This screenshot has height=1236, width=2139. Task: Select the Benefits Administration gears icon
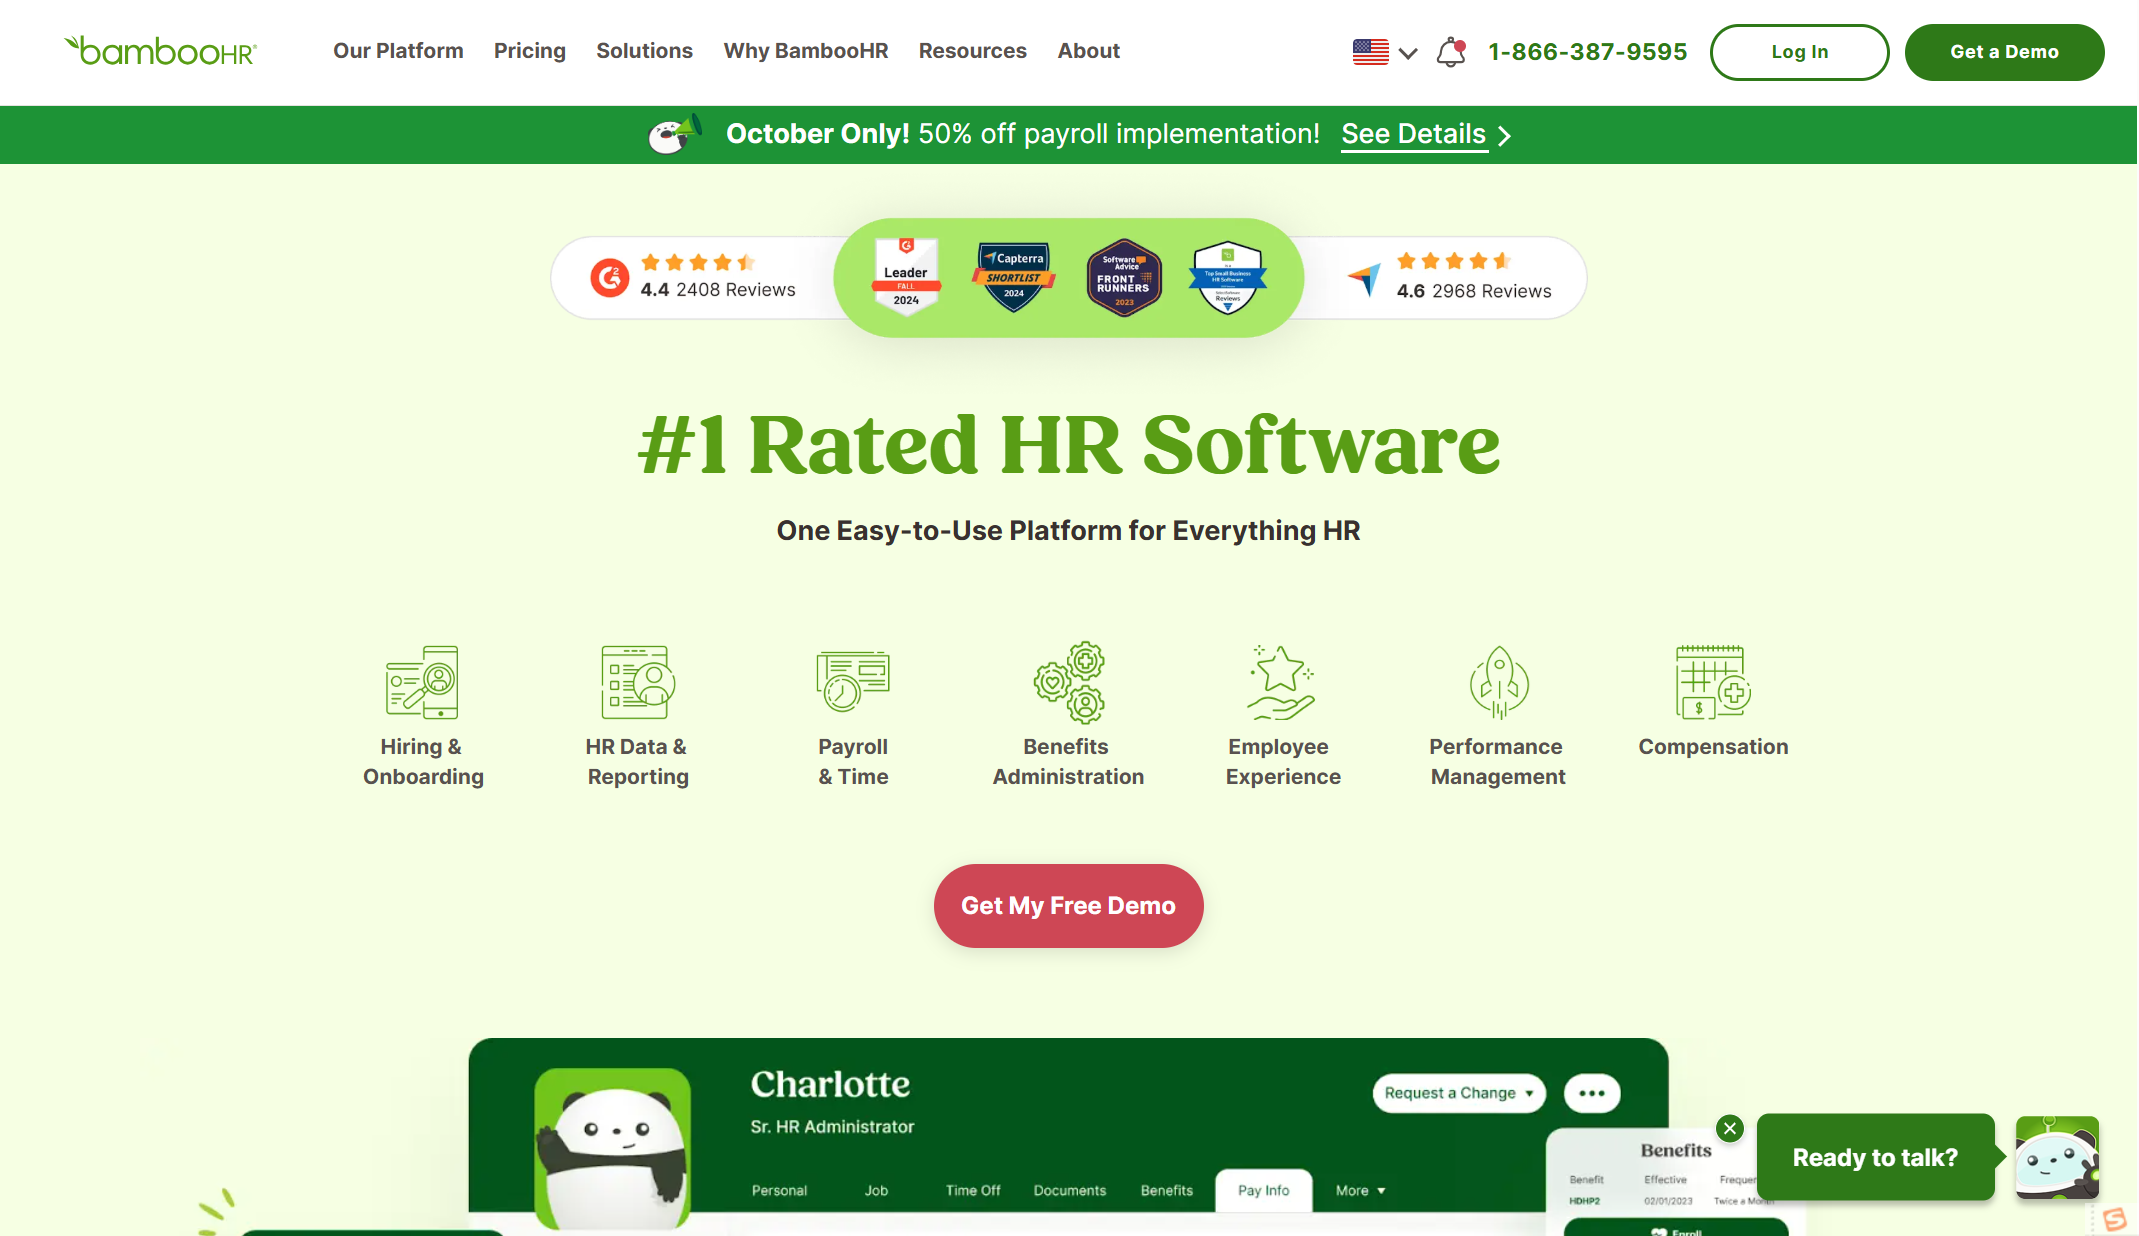[1068, 682]
